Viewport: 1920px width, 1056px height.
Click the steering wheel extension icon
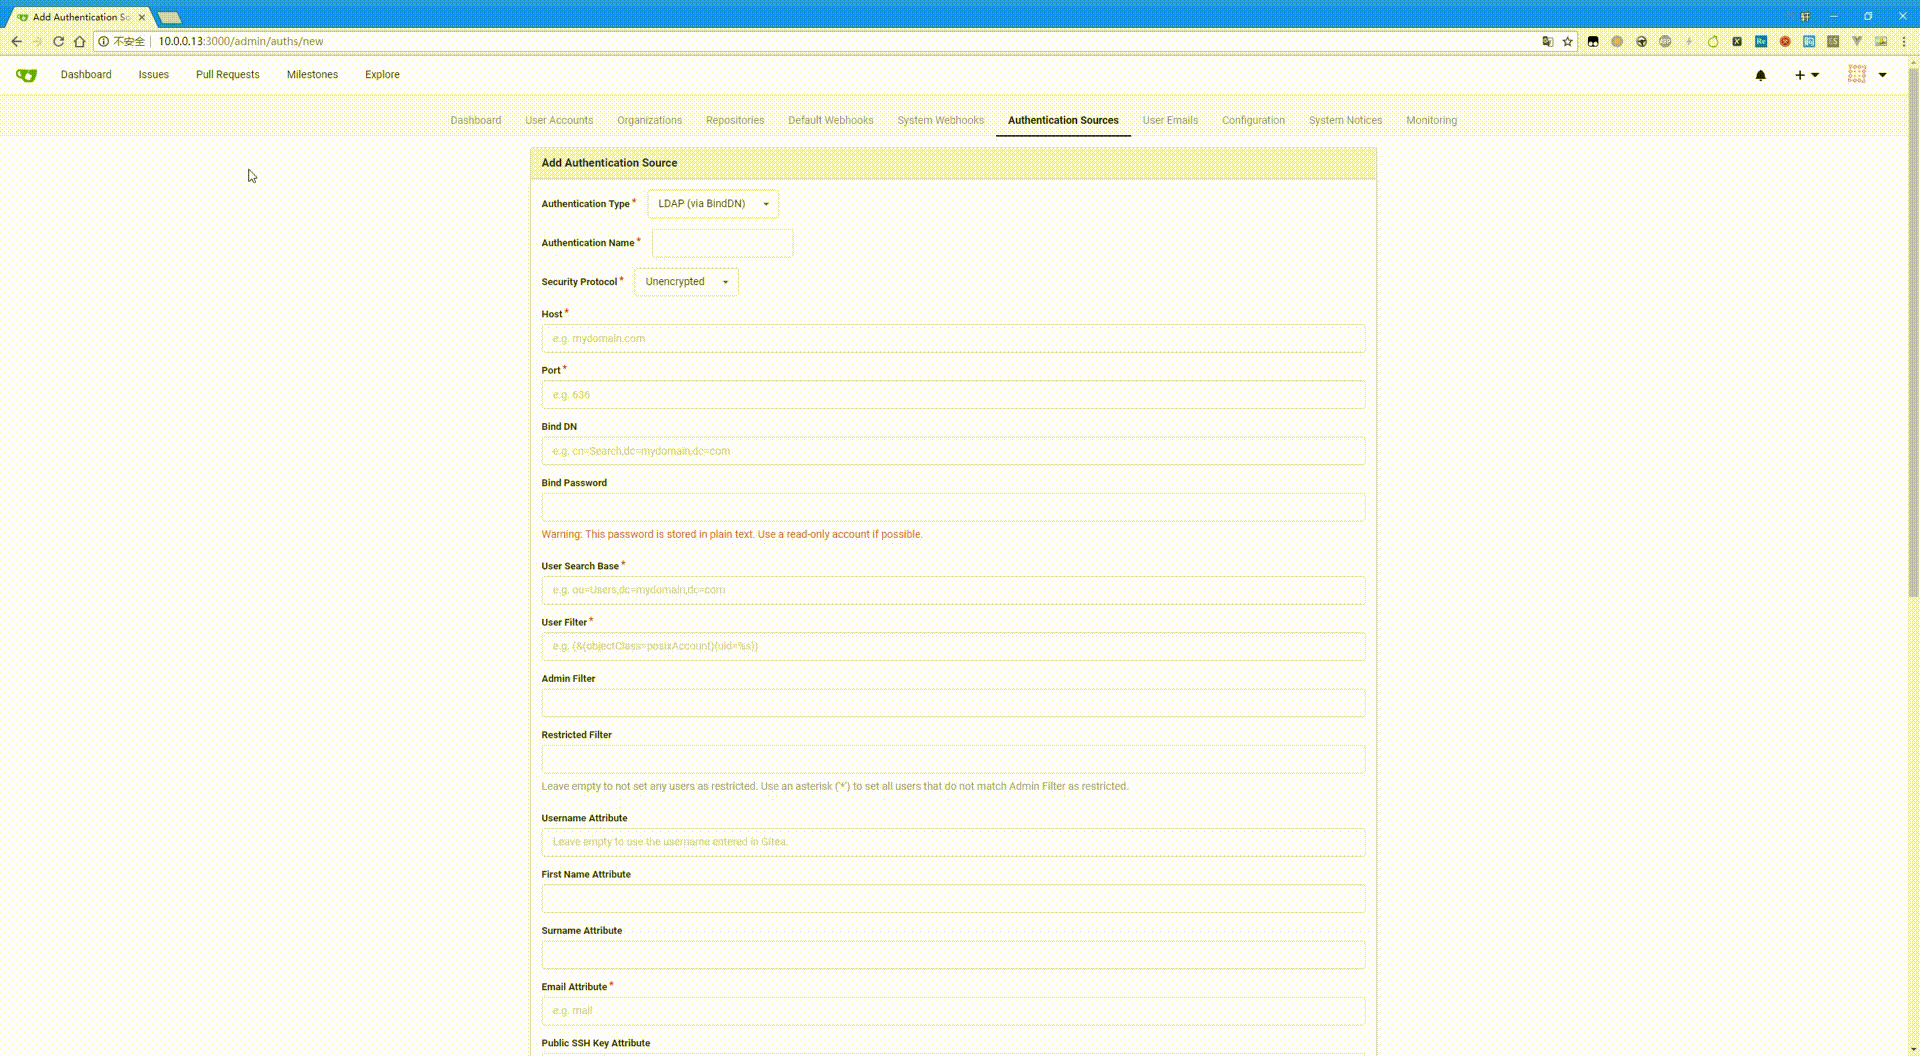coord(1641,41)
